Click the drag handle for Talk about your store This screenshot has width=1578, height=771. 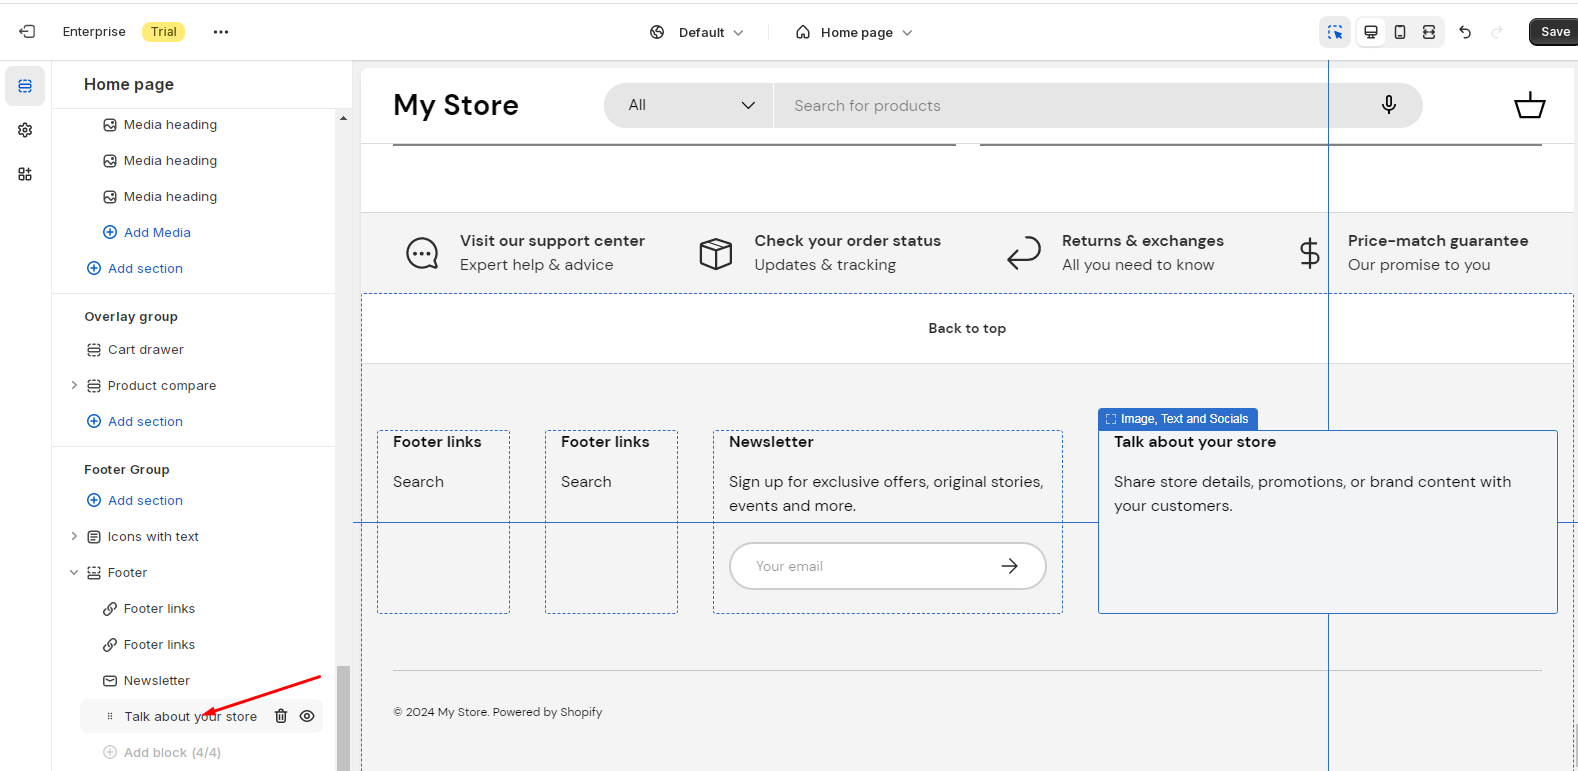(x=110, y=716)
